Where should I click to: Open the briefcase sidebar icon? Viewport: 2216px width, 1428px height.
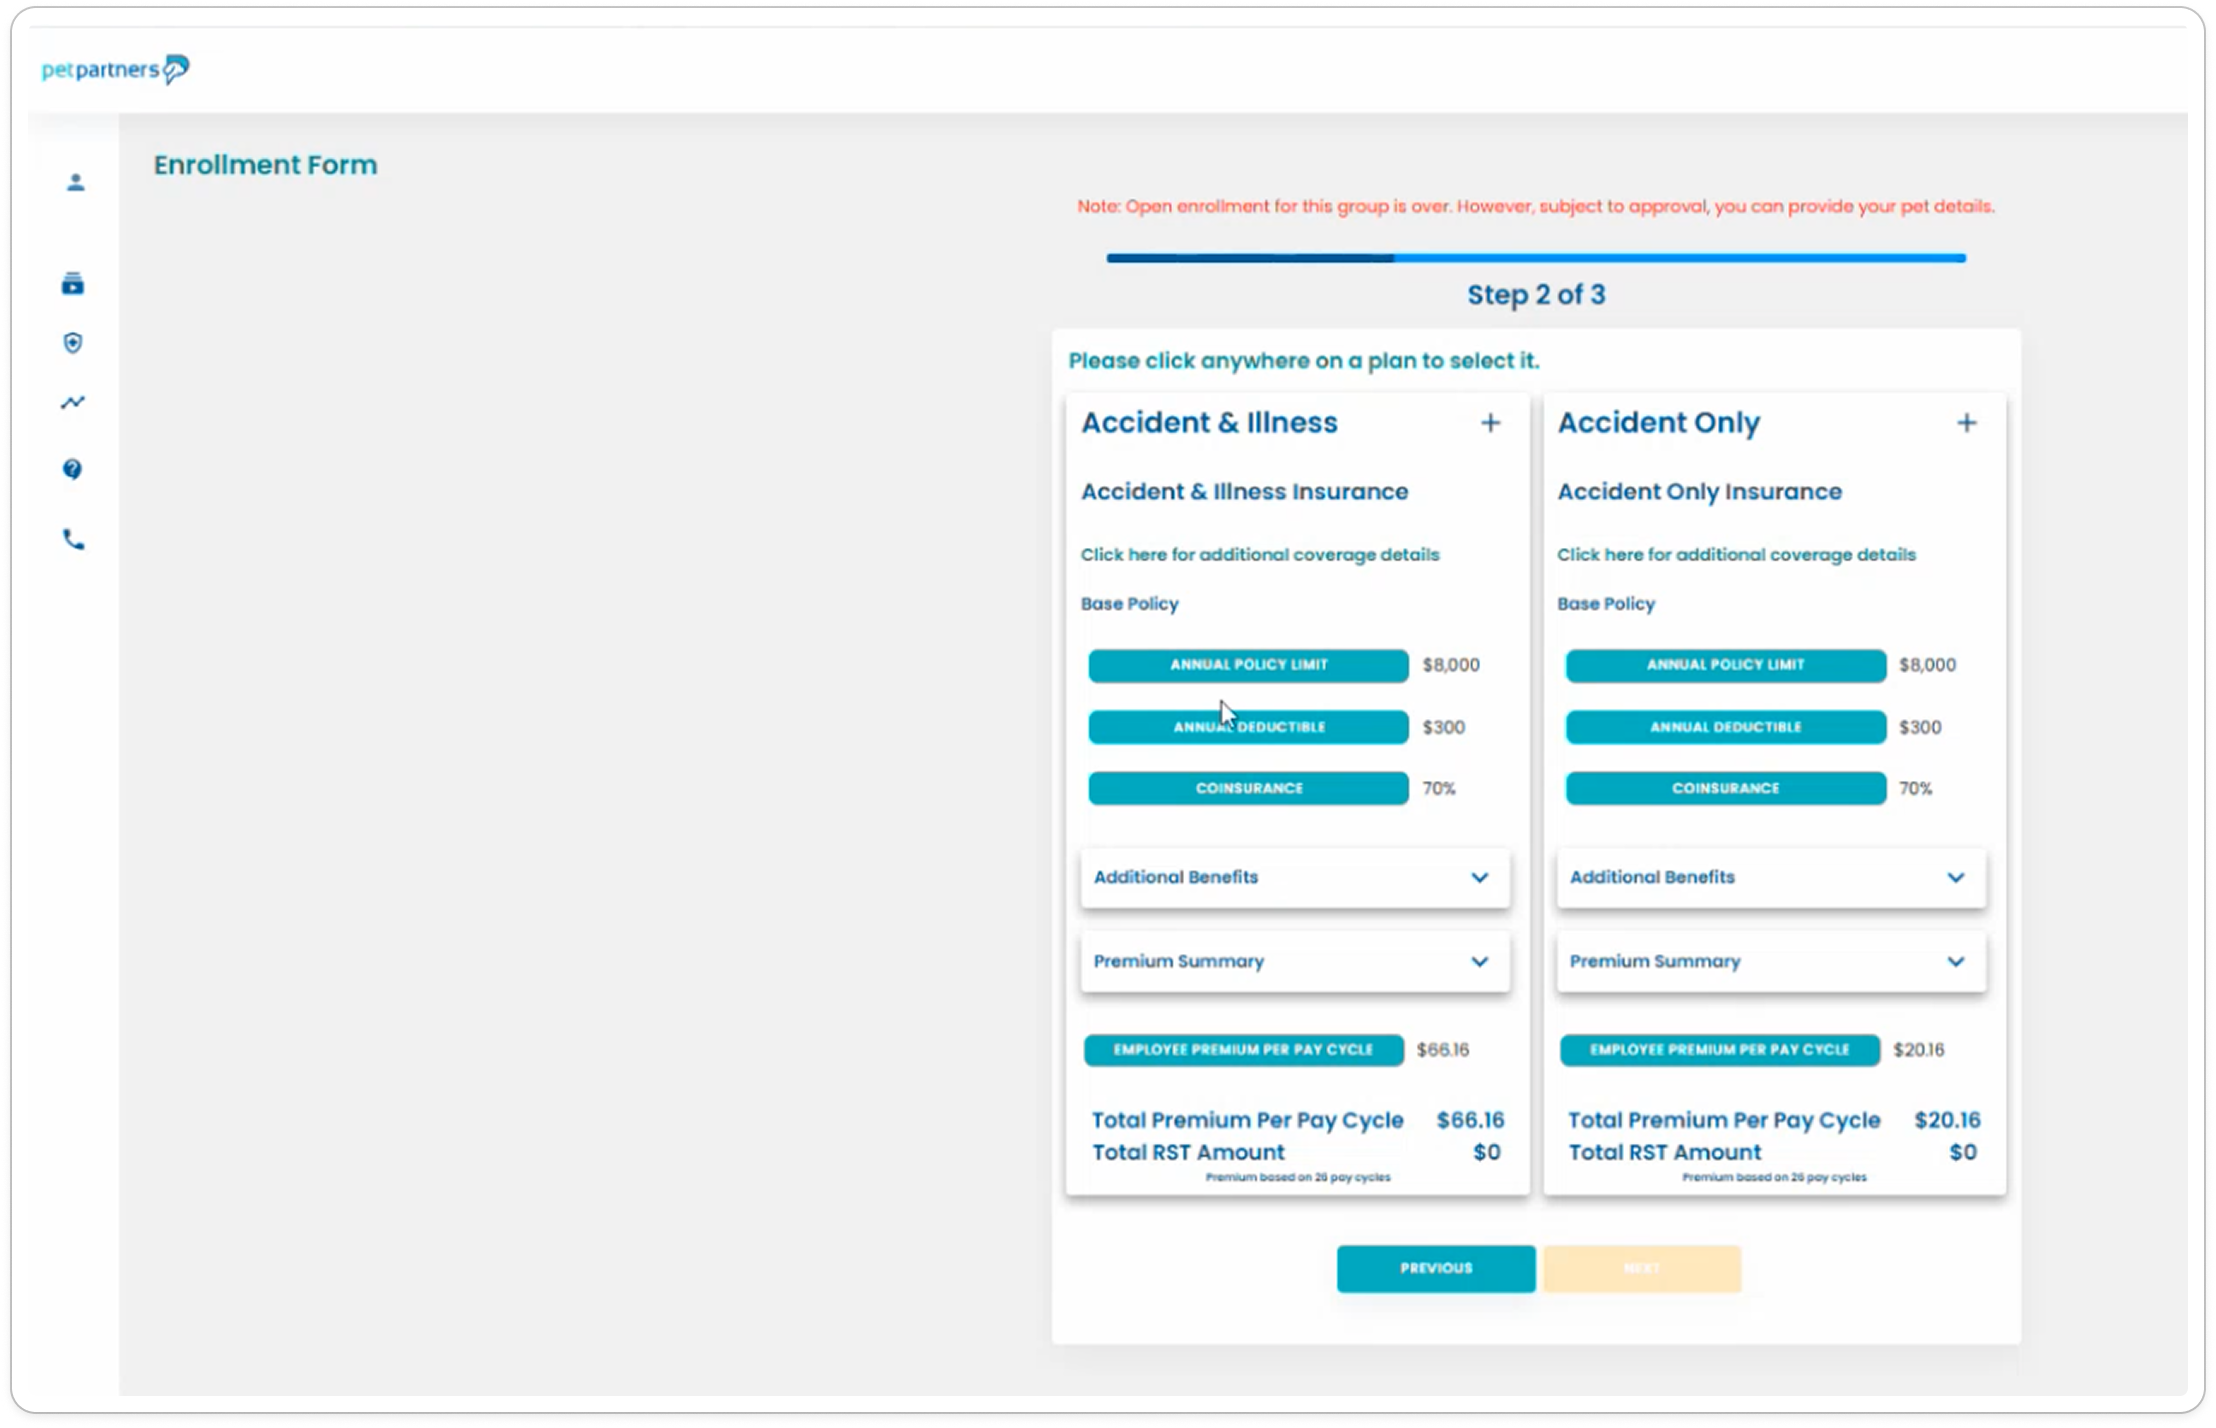pos(73,284)
